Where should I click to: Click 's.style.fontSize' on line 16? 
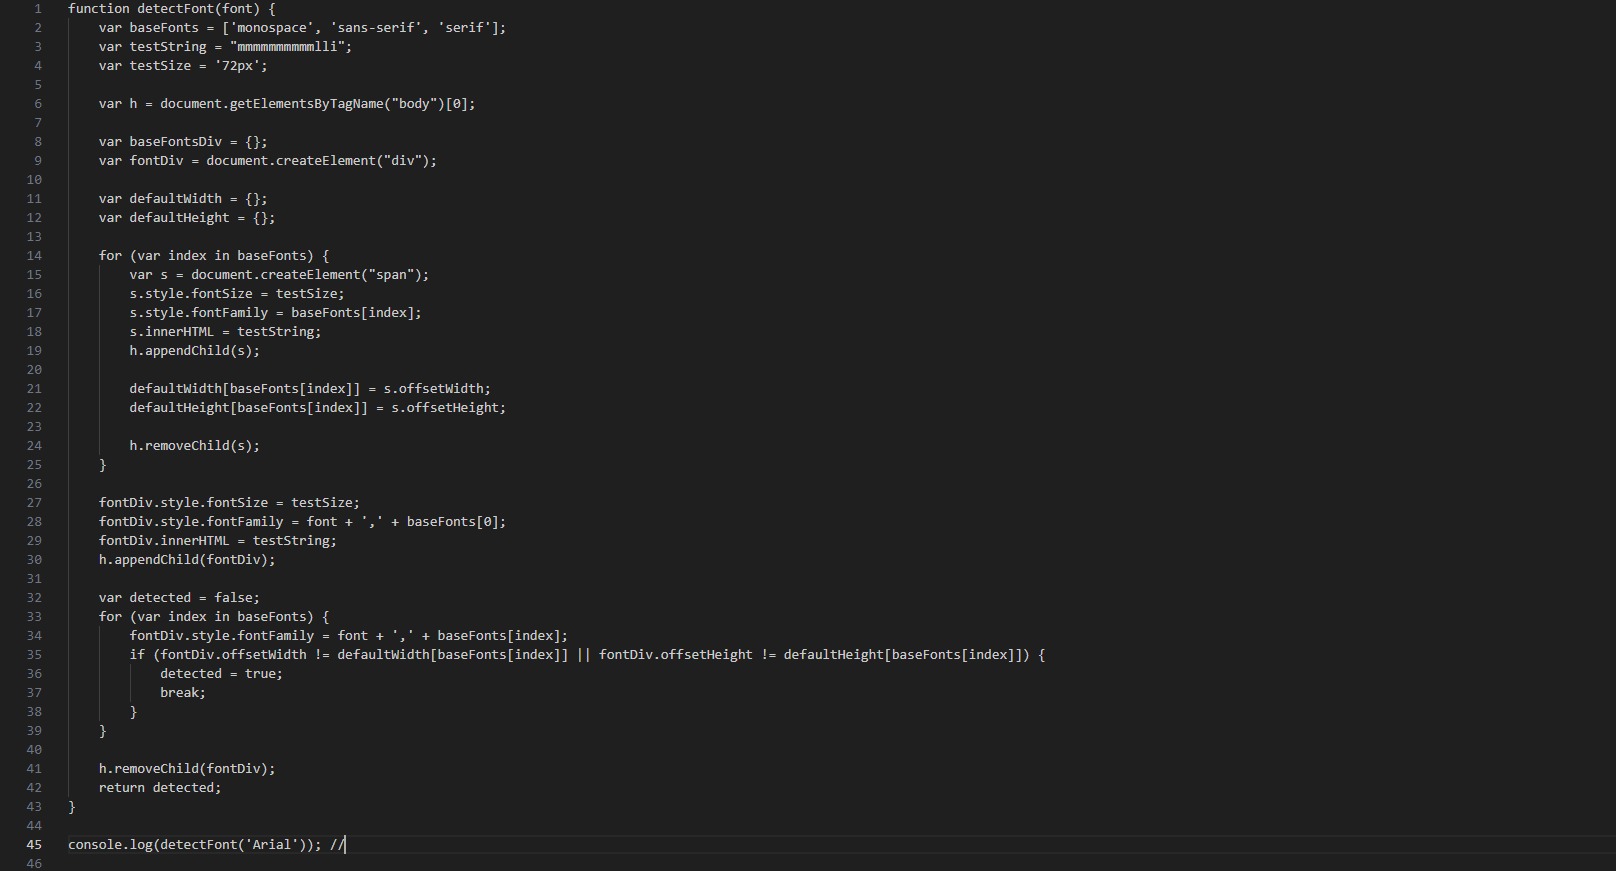click(190, 293)
